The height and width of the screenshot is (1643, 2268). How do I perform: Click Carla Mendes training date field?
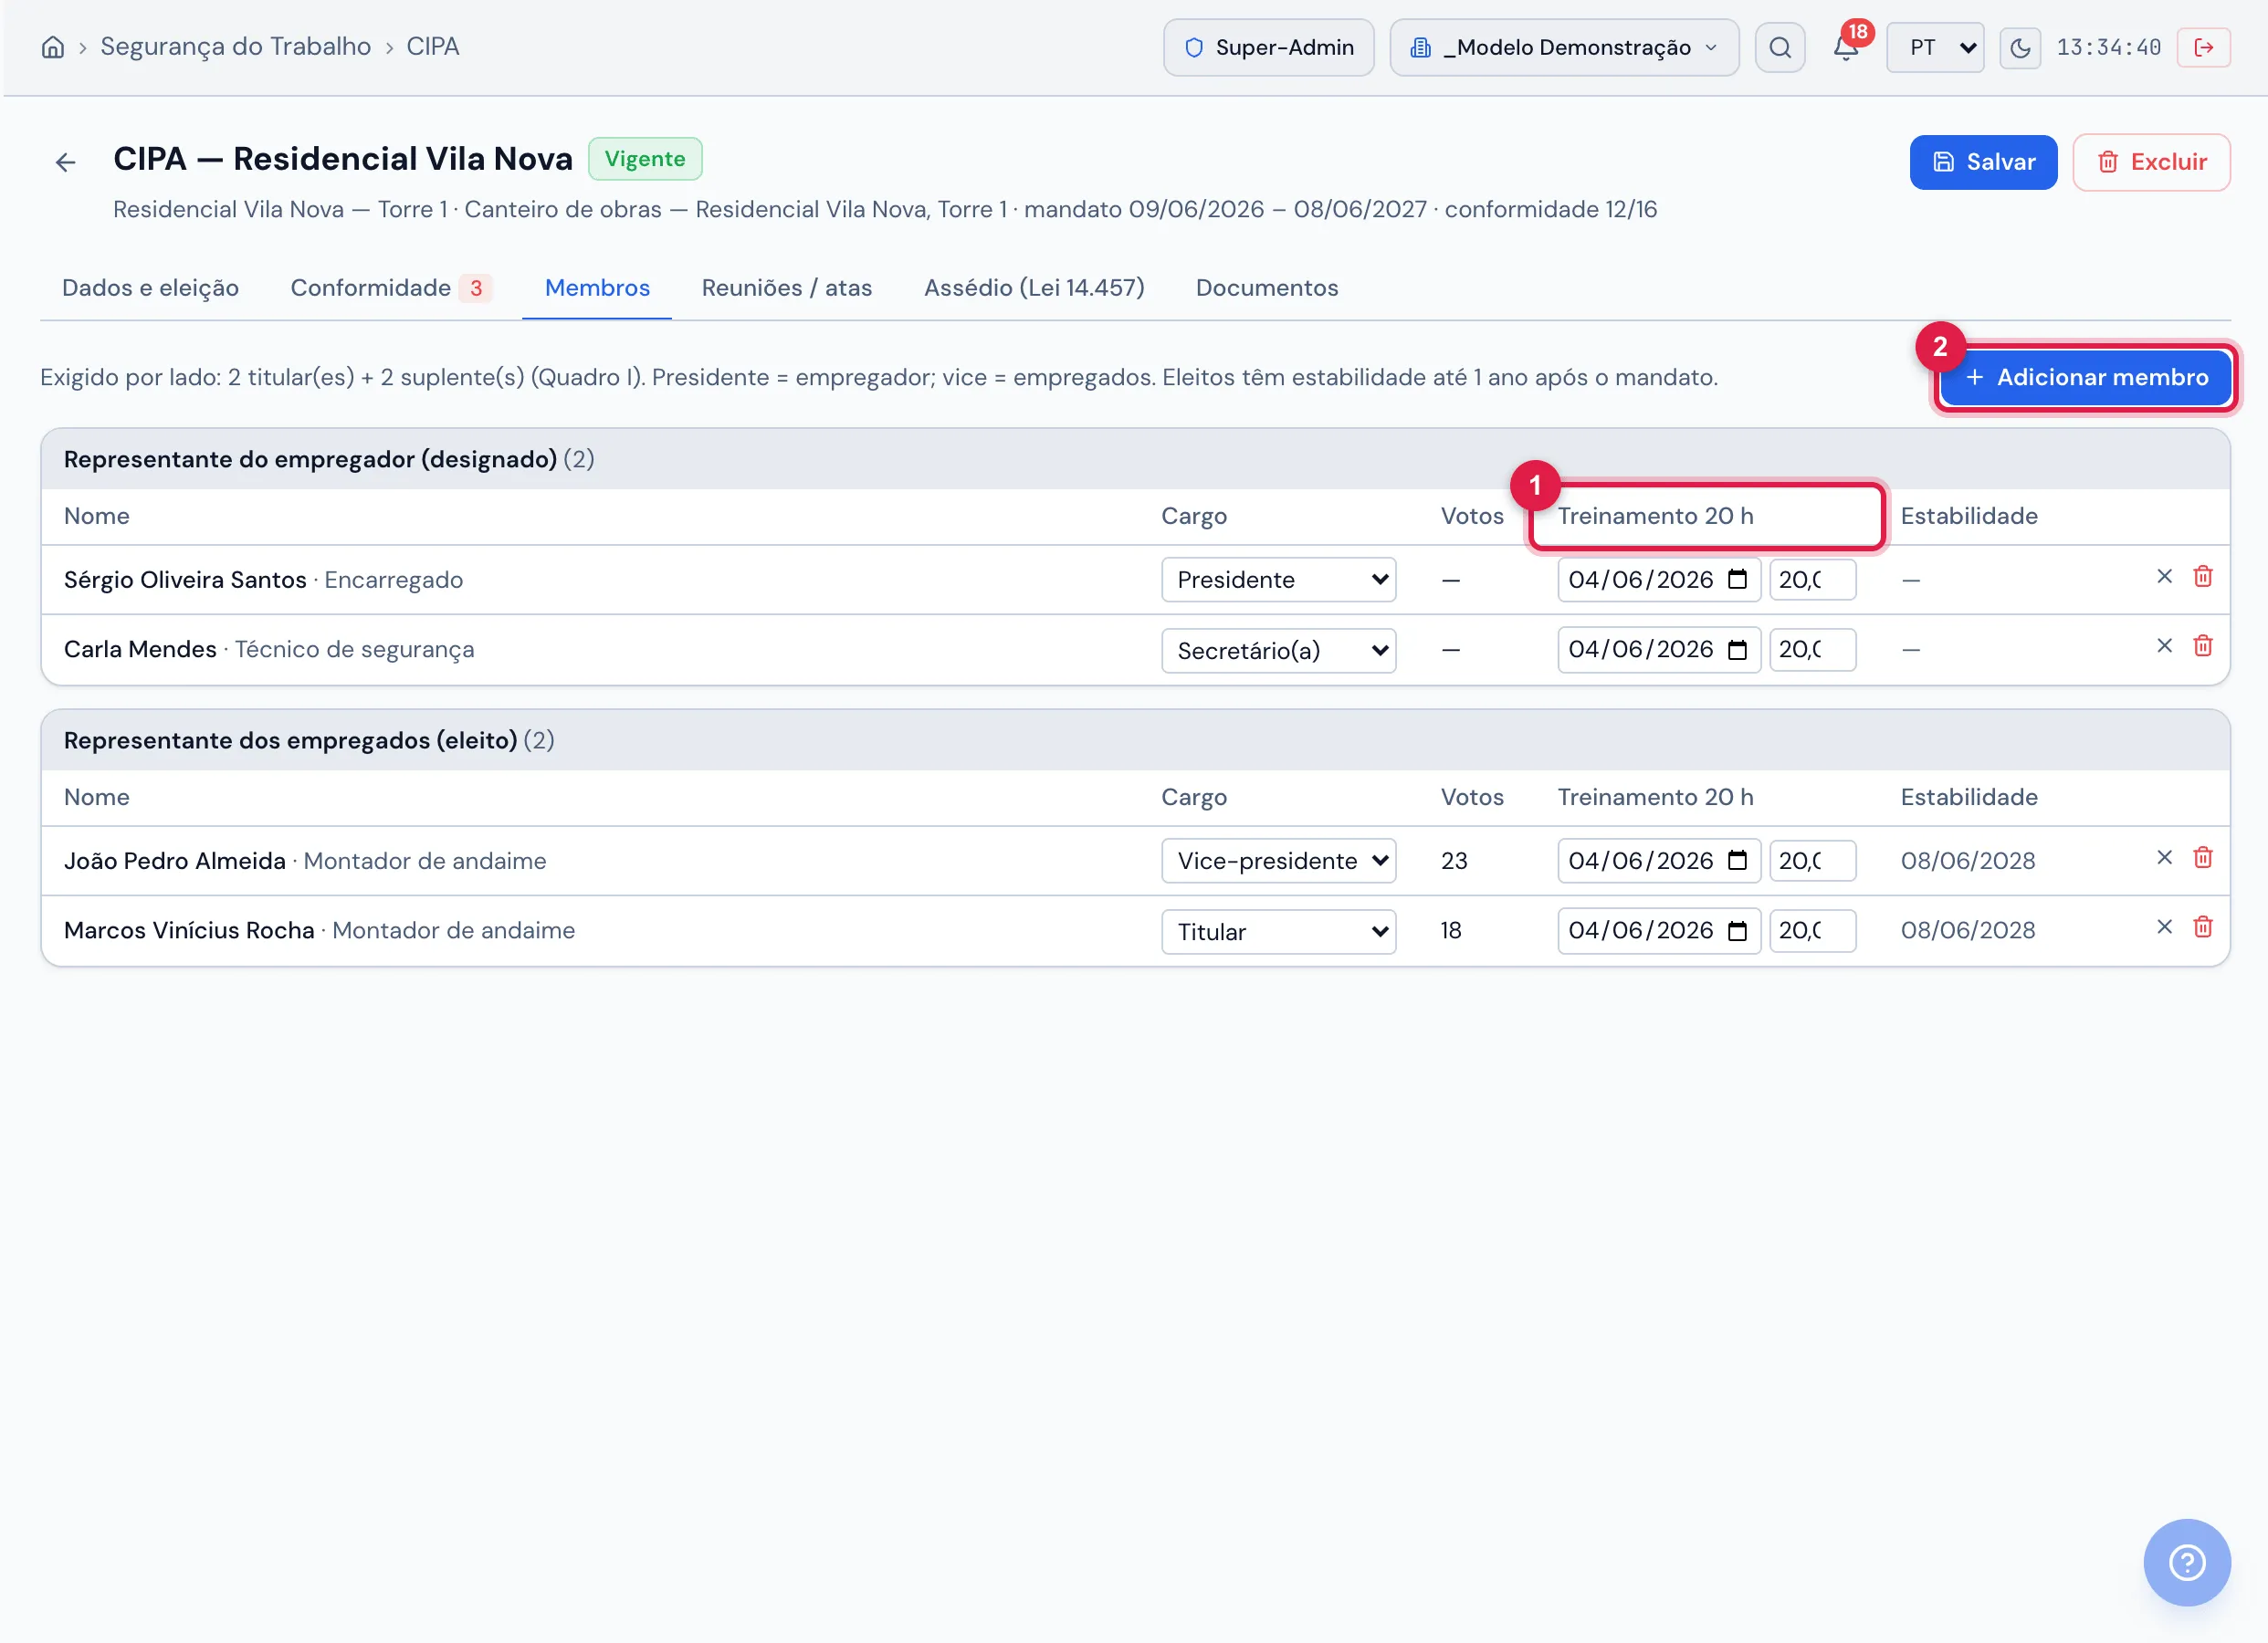click(1658, 650)
